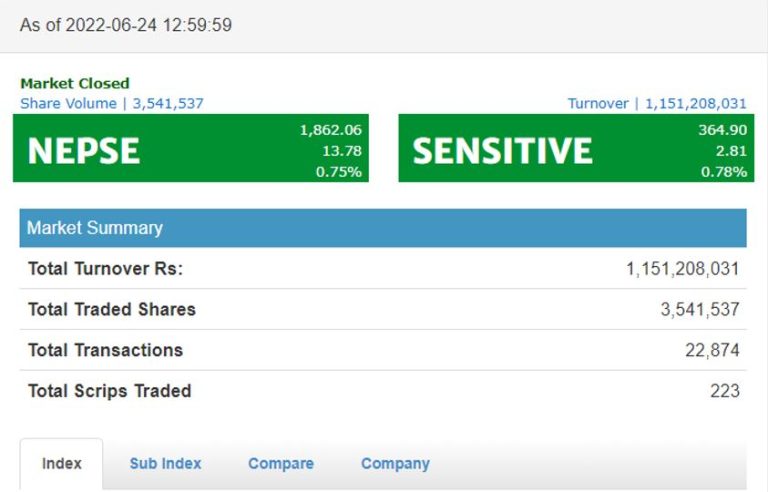
Task: Click the Market Summary header bar
Action: (383, 228)
